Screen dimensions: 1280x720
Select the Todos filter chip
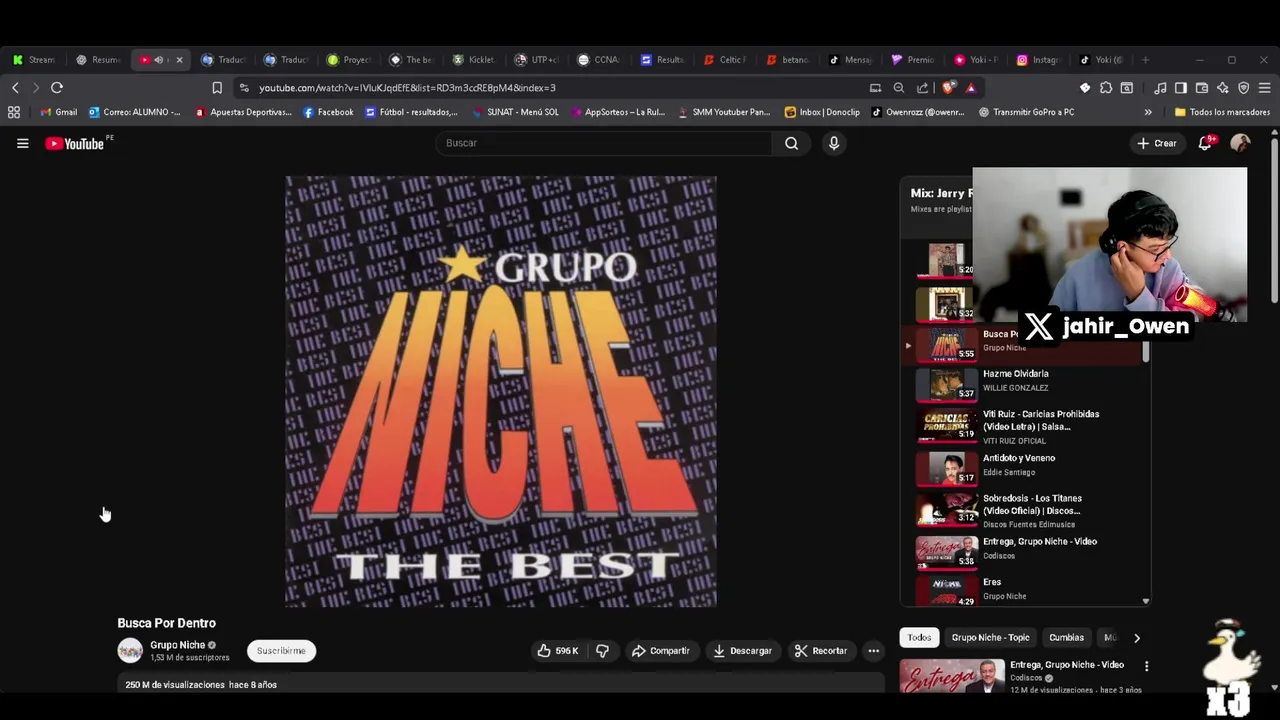pyautogui.click(x=919, y=638)
